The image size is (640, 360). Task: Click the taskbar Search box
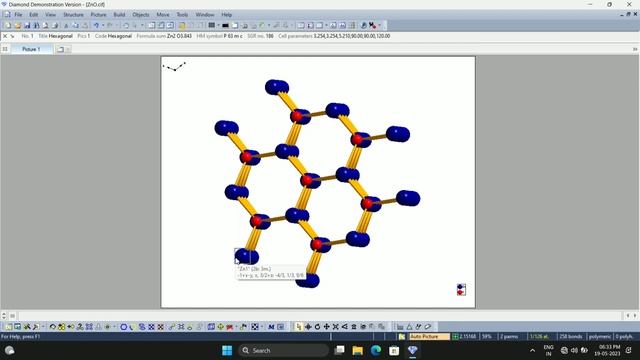[x=283, y=350]
